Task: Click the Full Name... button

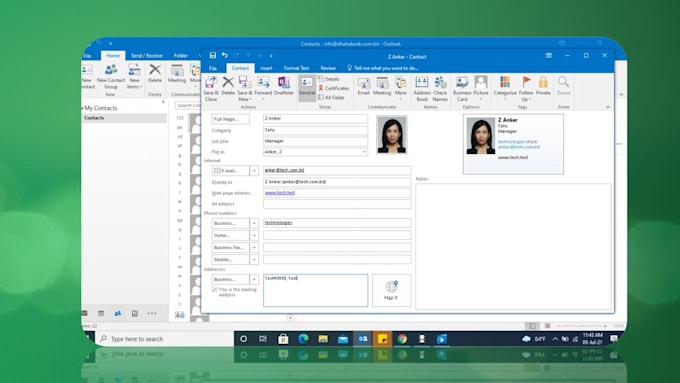Action: click(231, 119)
